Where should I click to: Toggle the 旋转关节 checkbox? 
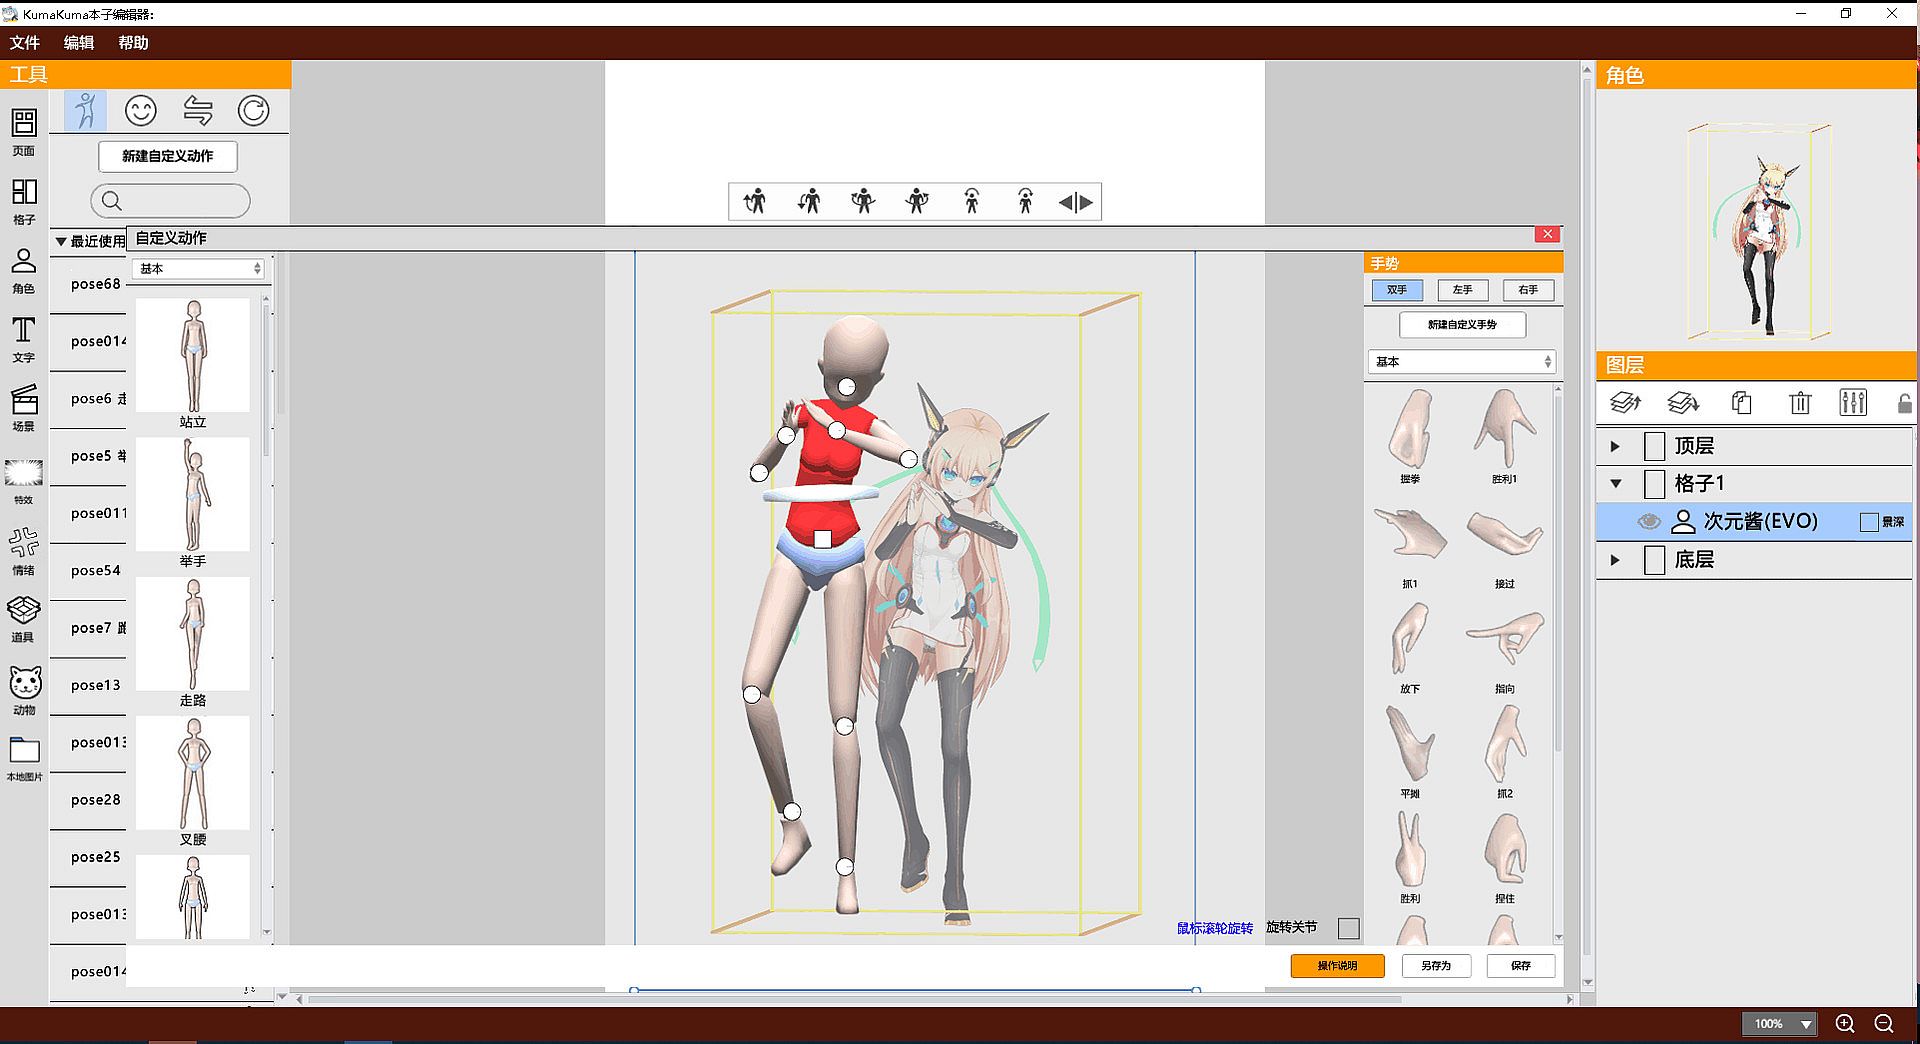click(1348, 928)
